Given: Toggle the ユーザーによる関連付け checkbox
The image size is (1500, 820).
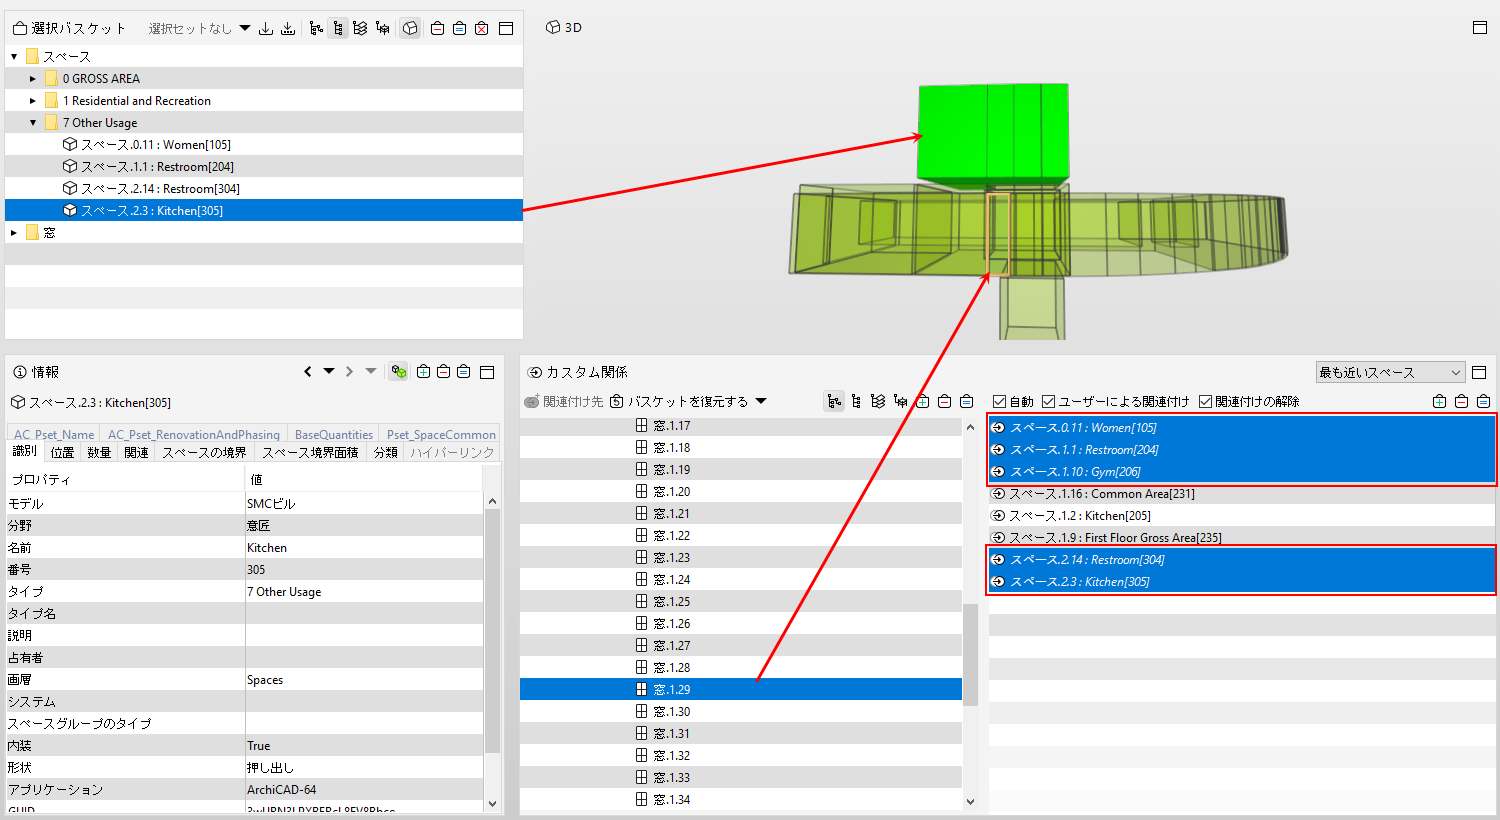Looking at the screenshot, I should [x=1048, y=401].
